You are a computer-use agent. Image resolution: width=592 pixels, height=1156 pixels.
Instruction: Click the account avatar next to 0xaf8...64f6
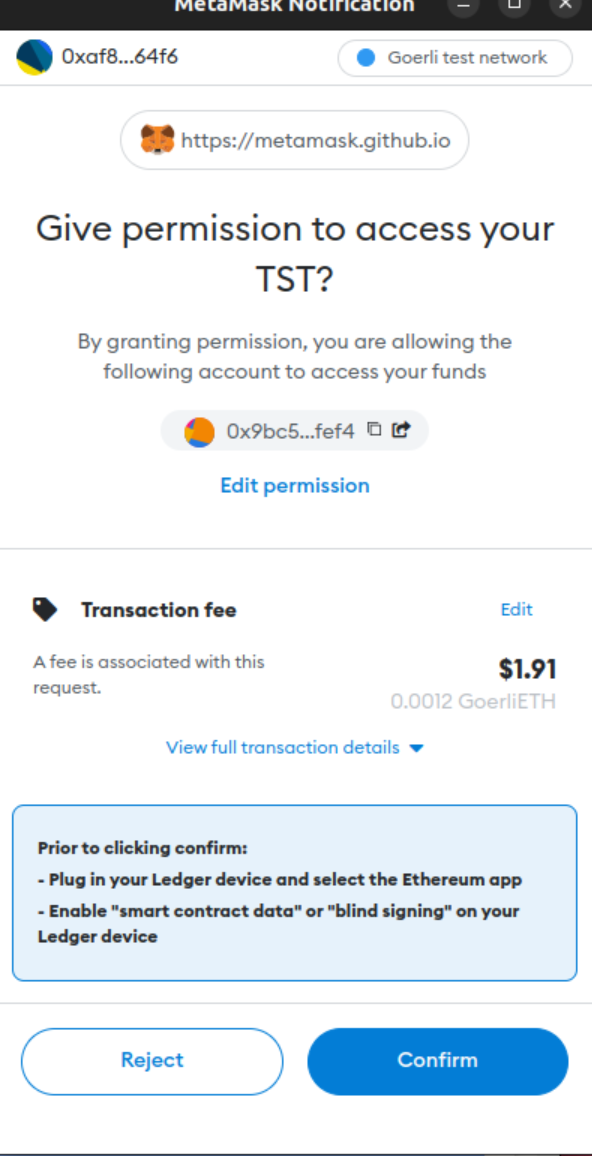click(x=33, y=57)
